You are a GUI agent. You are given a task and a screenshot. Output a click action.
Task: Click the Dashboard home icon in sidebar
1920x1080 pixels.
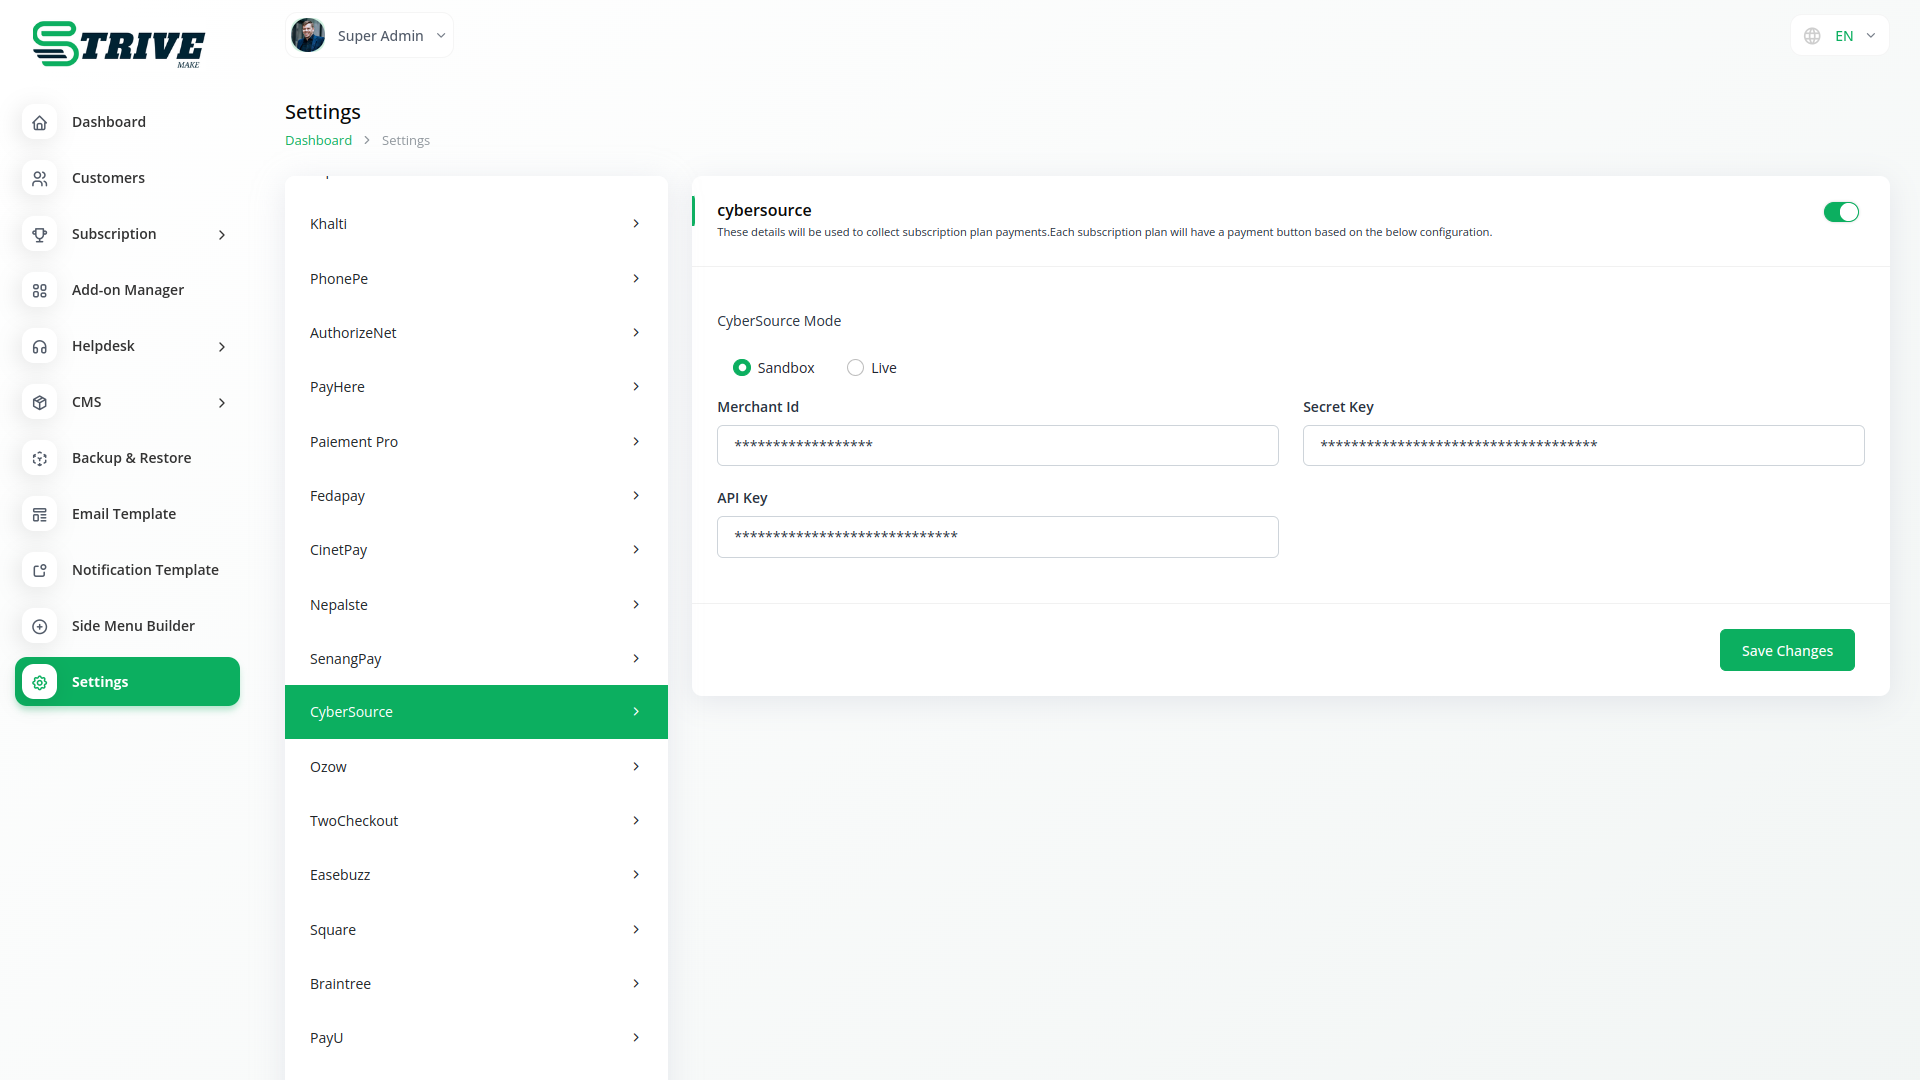click(40, 122)
